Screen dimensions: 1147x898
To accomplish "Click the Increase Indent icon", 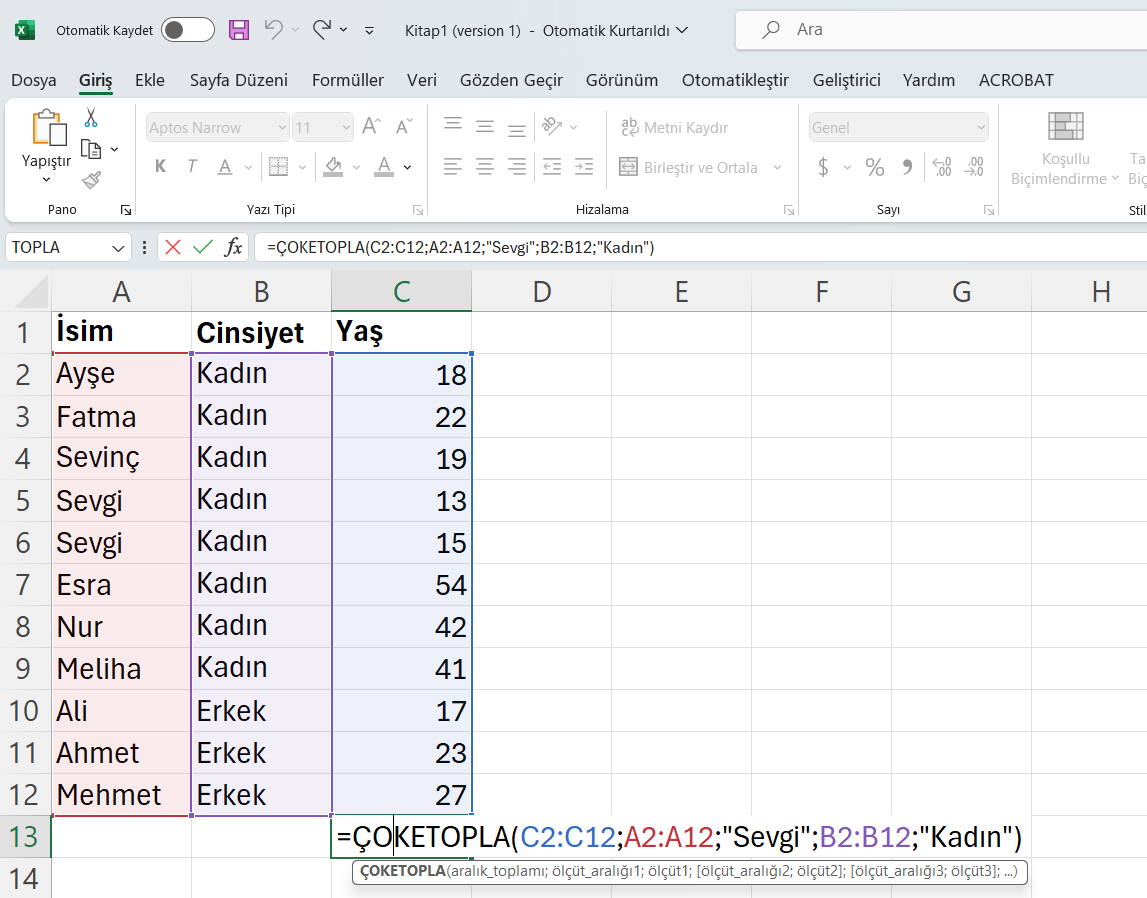I will tap(584, 167).
